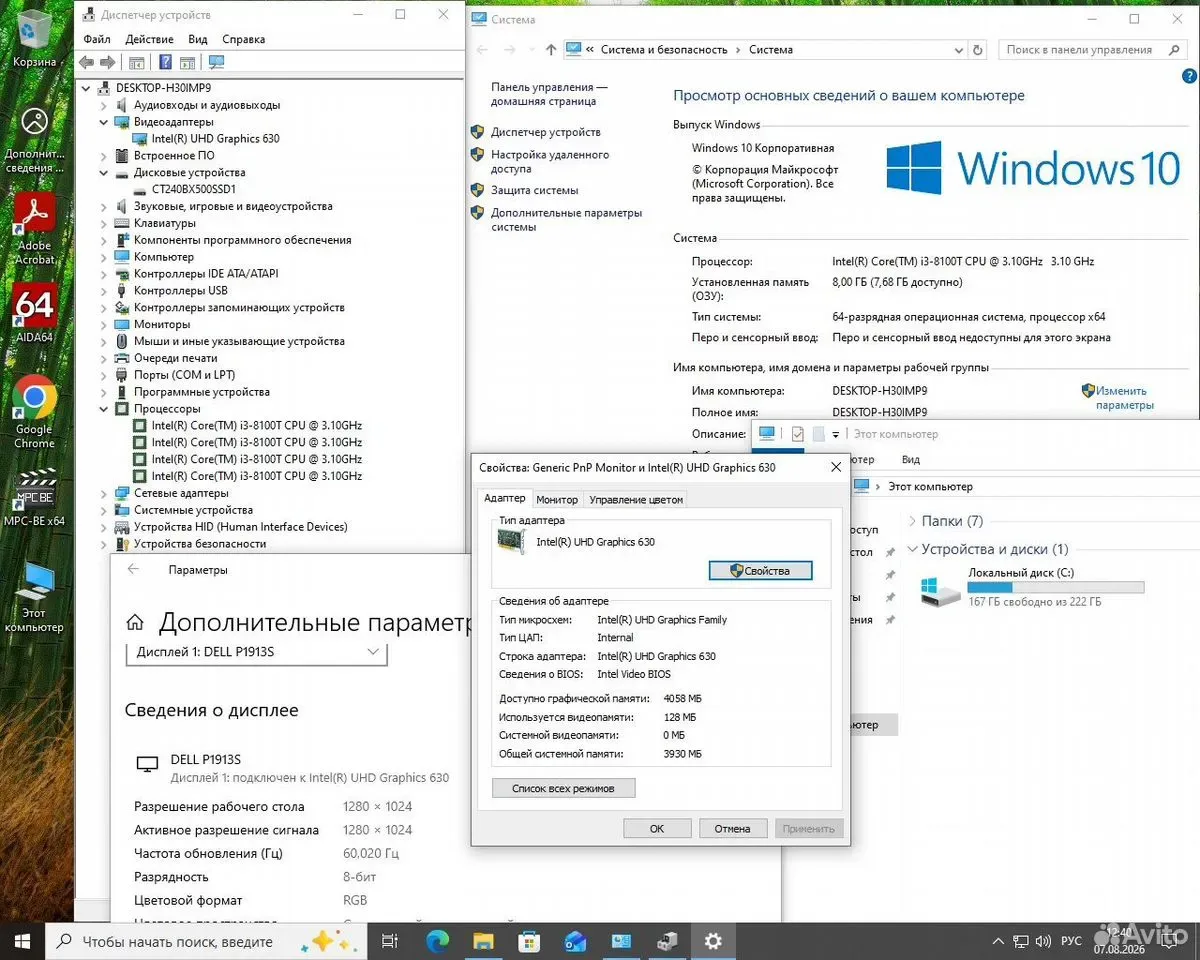Screen dimensions: 1200x960
Task: Click the Свойства button in adapter dialog
Action: [760, 571]
